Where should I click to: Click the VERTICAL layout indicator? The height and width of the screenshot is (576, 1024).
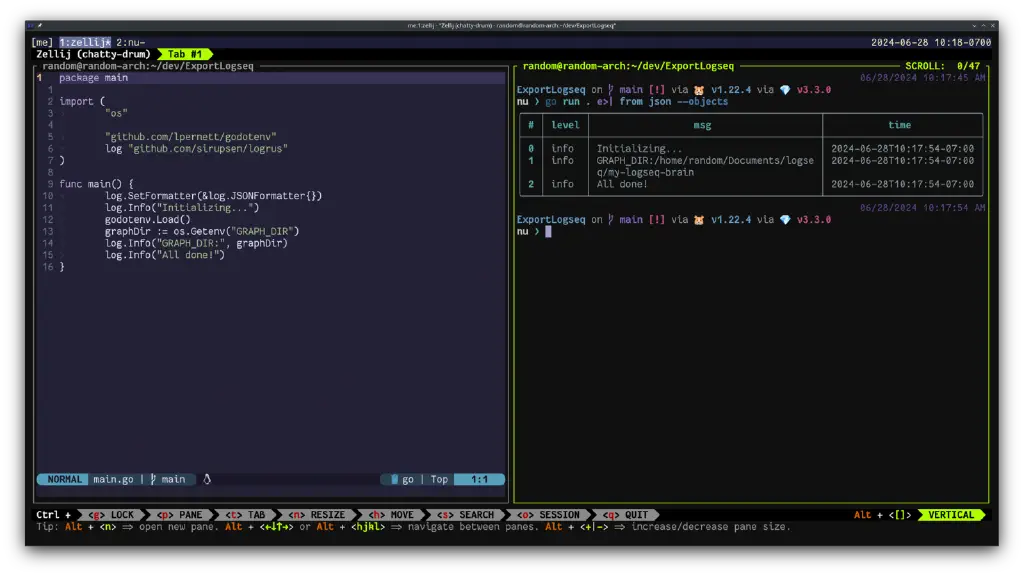click(x=951, y=515)
